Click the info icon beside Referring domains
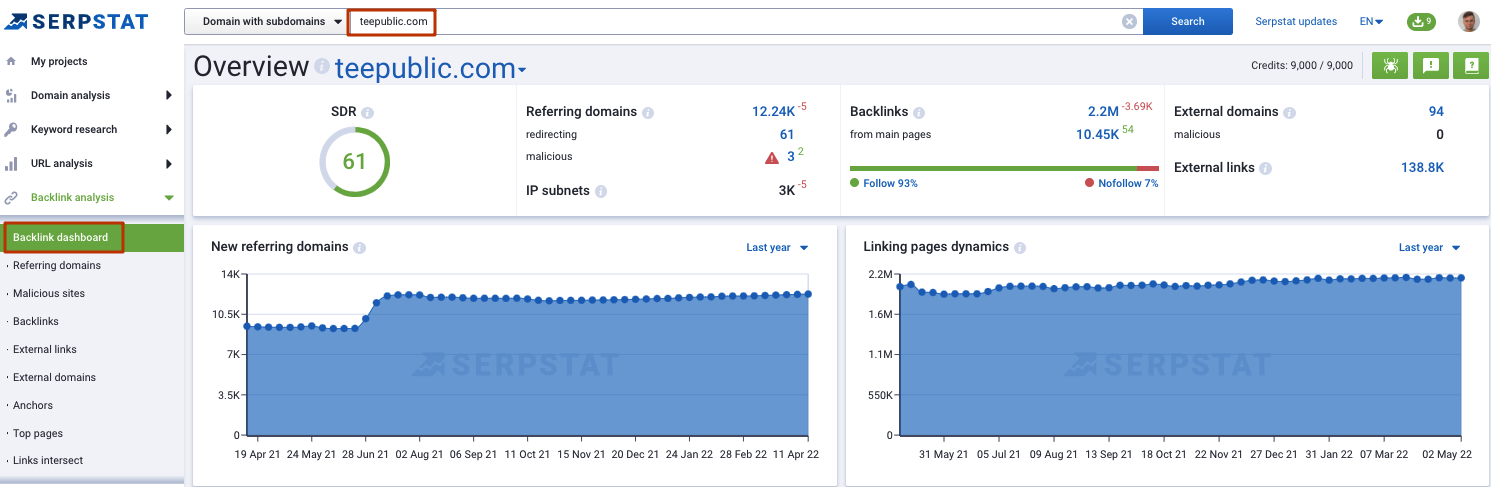This screenshot has width=1491, height=487. (648, 113)
